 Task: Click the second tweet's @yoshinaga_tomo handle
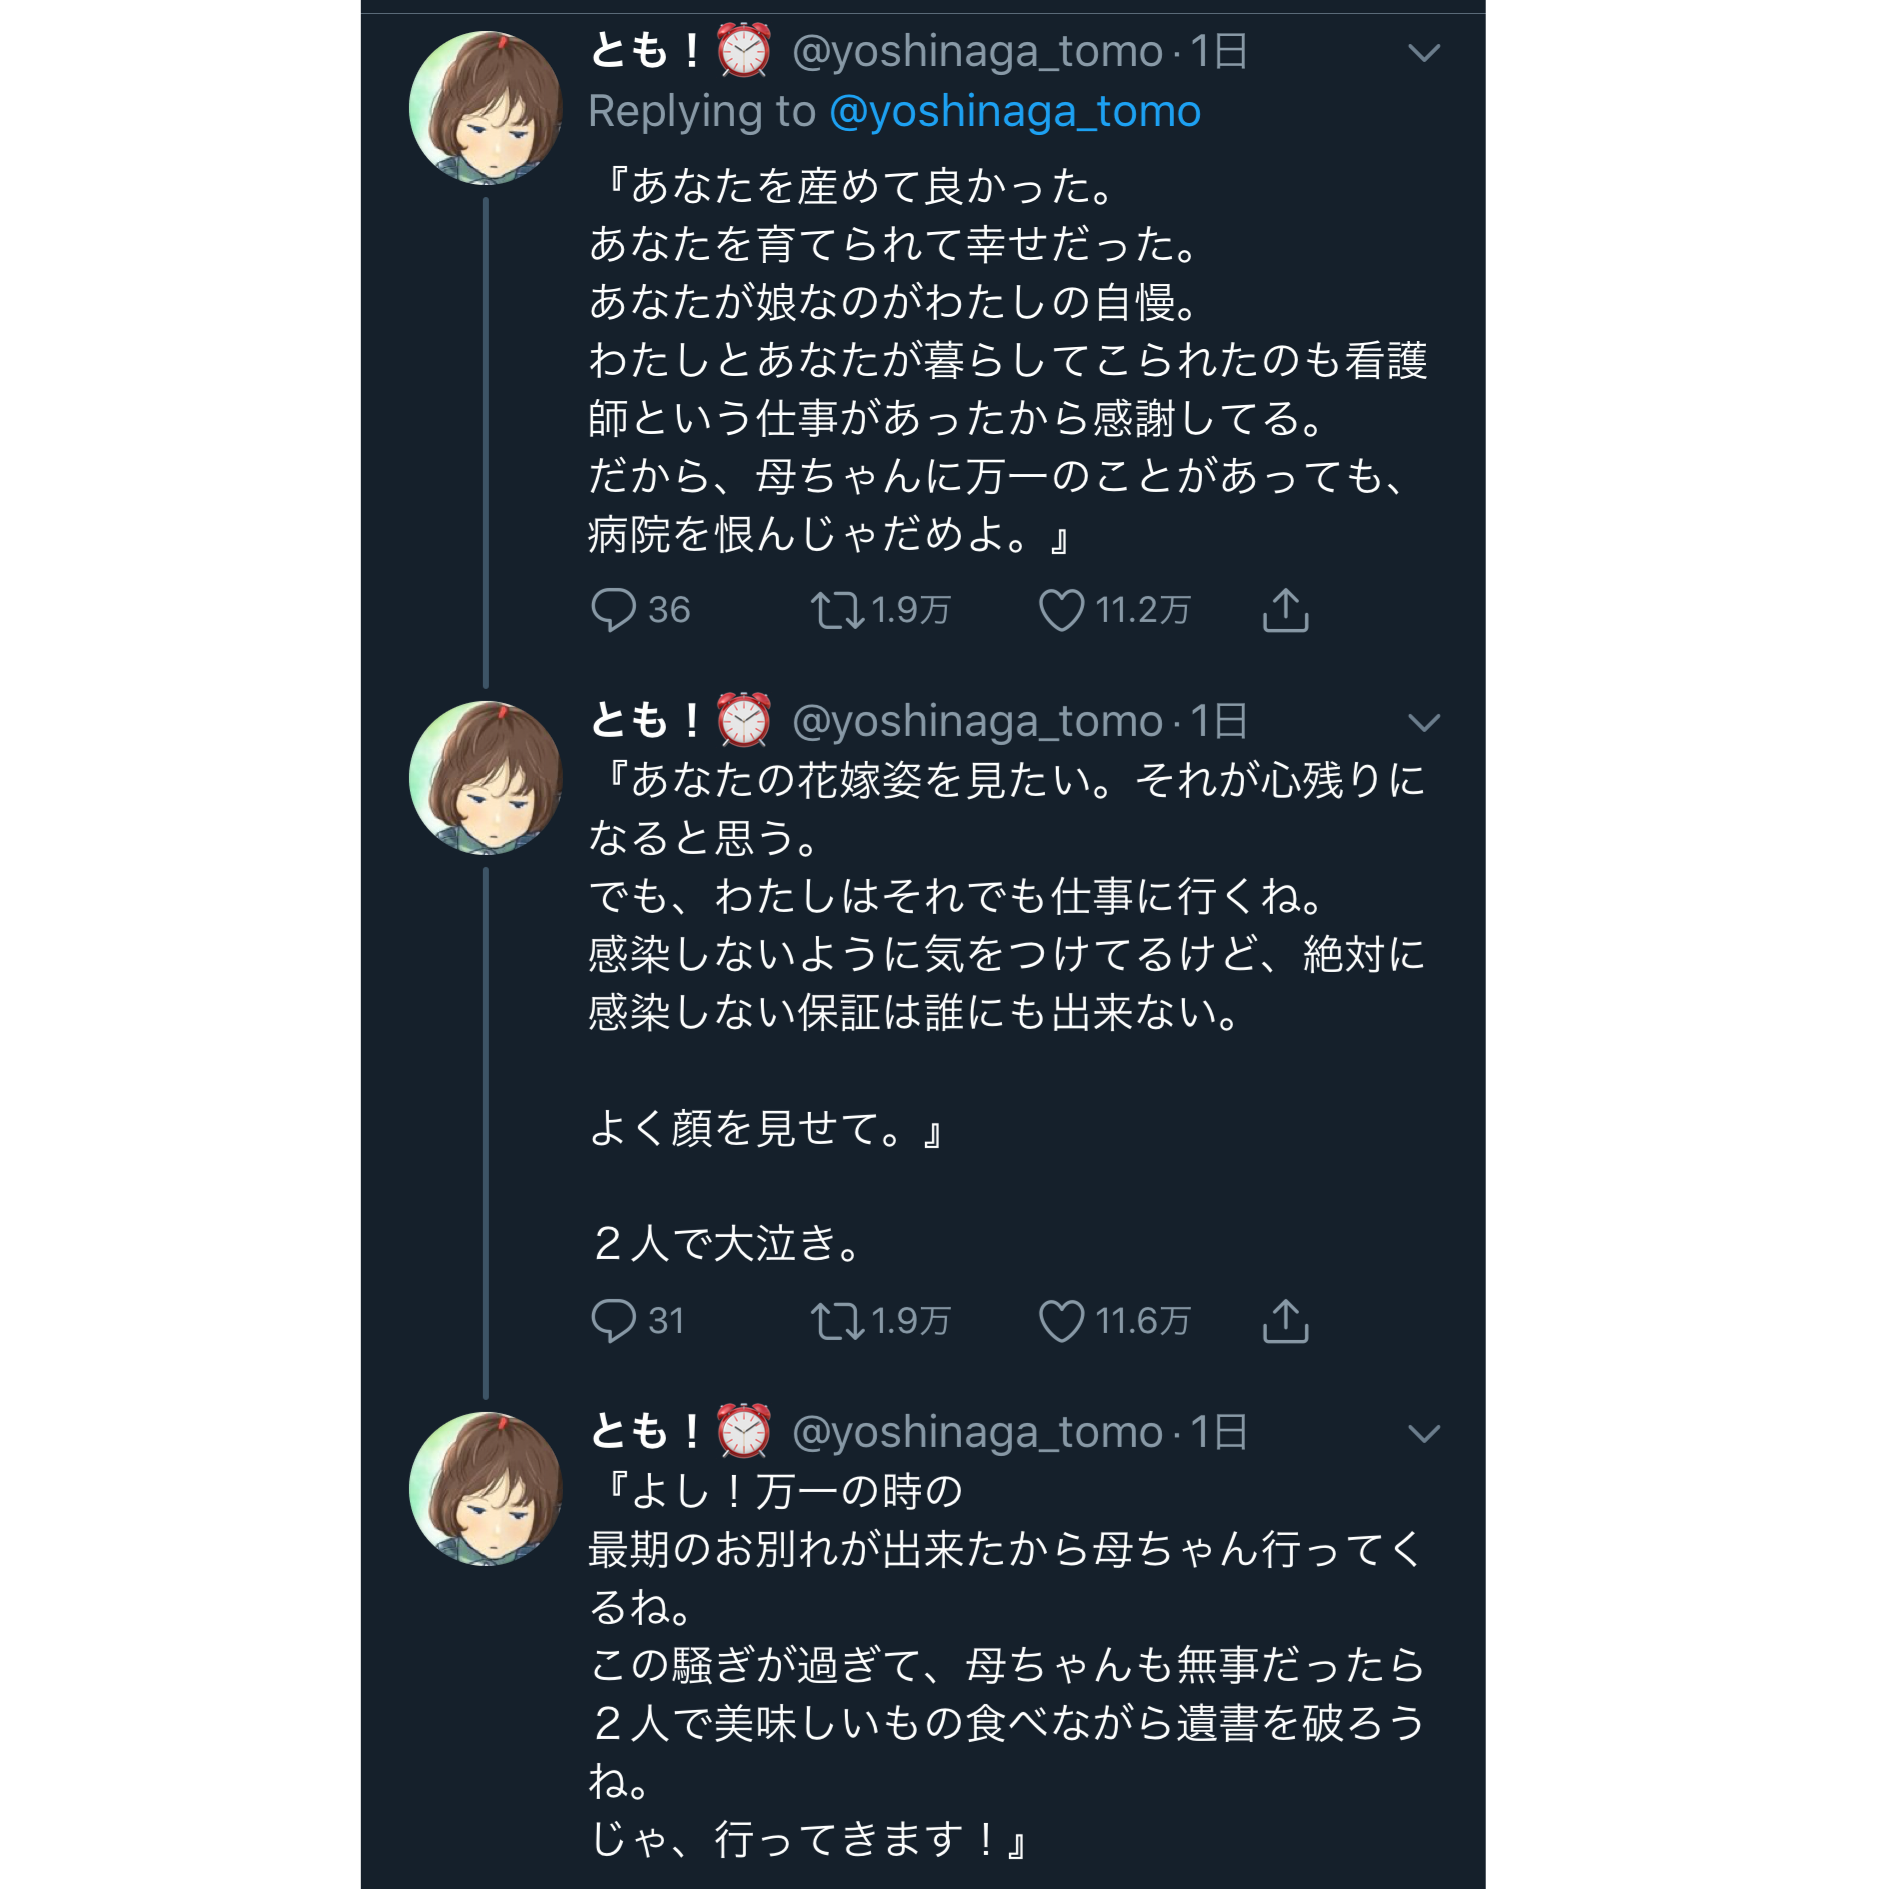[x=977, y=722]
